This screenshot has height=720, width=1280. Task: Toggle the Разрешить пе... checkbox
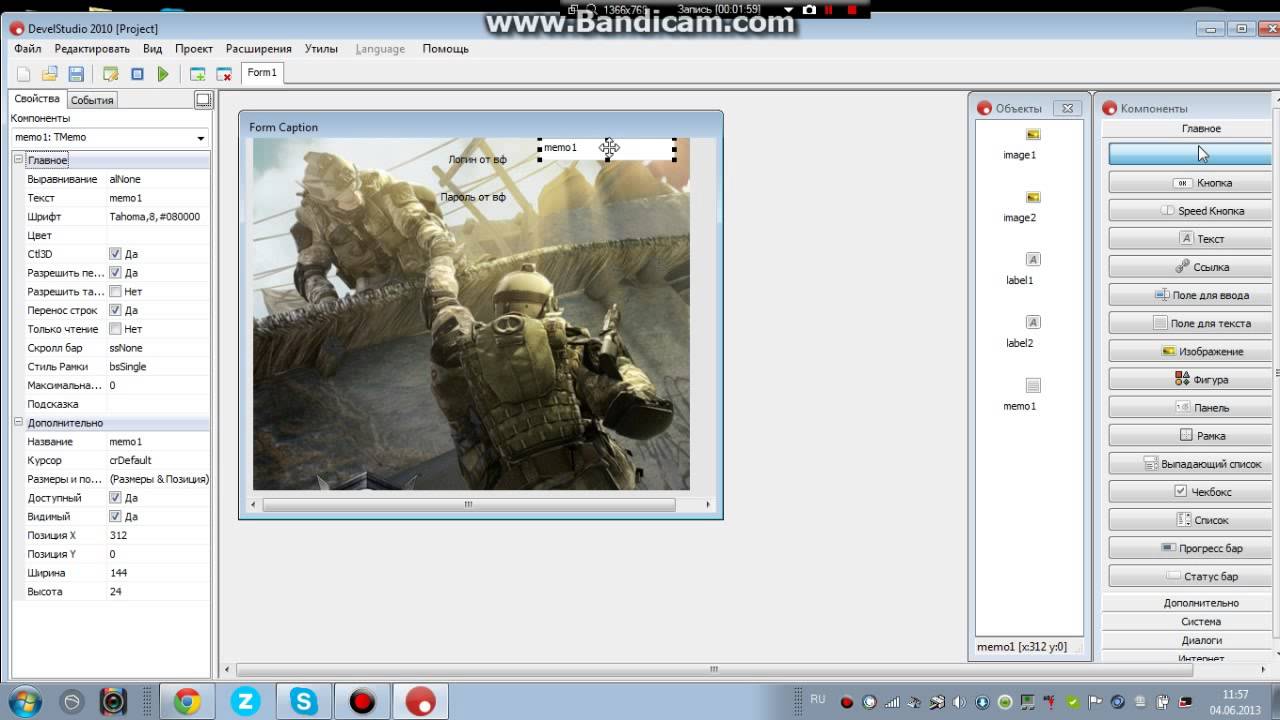tap(115, 273)
